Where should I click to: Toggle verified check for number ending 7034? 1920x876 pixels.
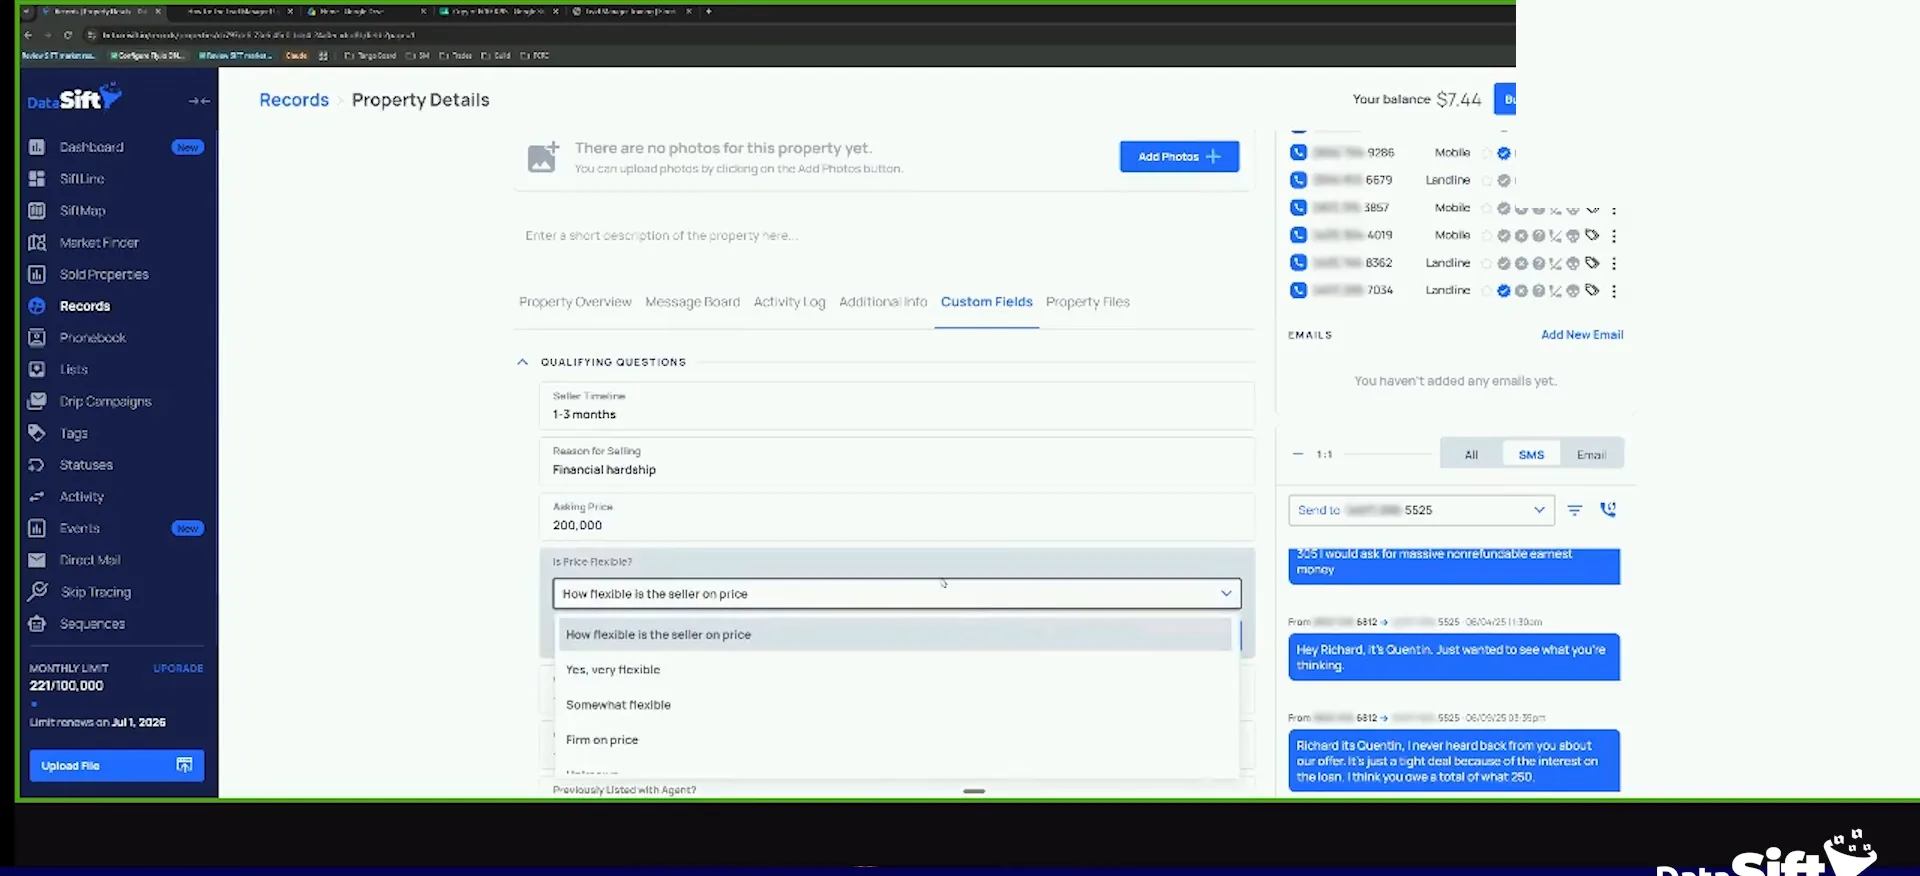tap(1504, 291)
